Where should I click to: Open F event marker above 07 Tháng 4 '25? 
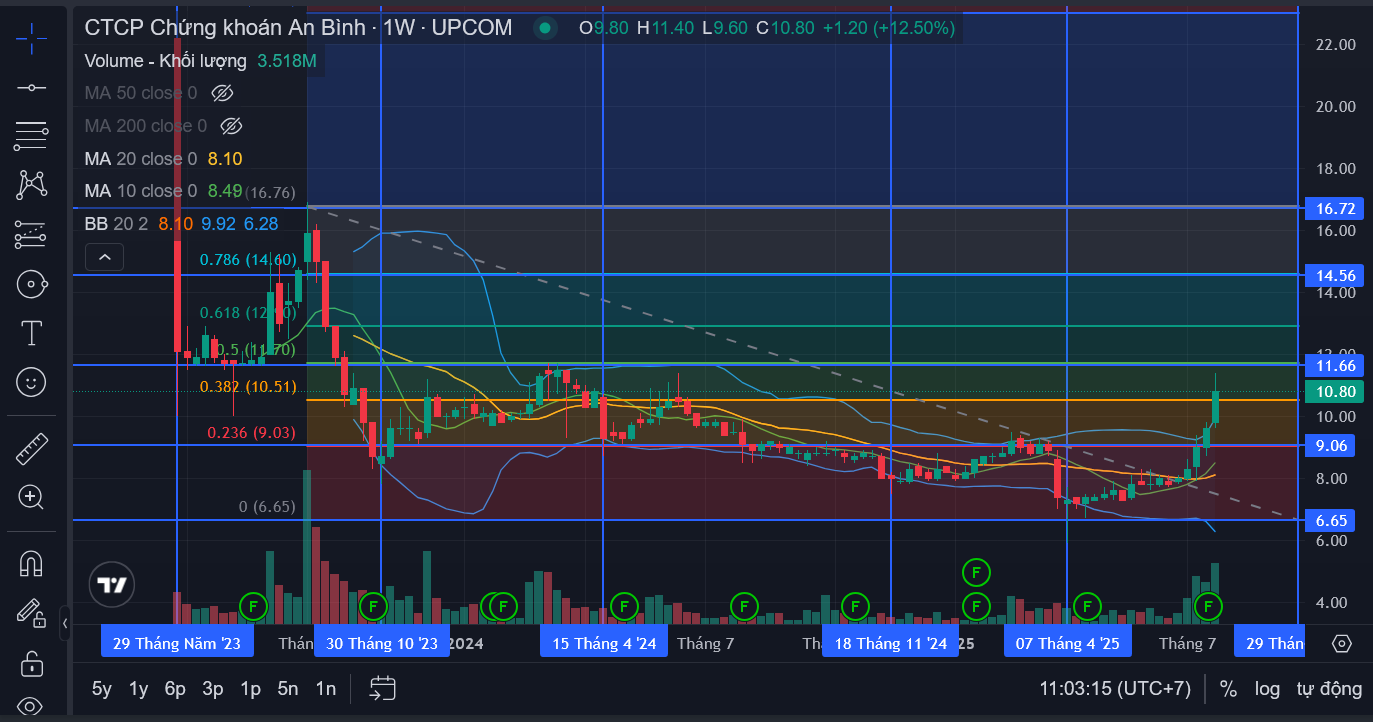coord(1087,606)
